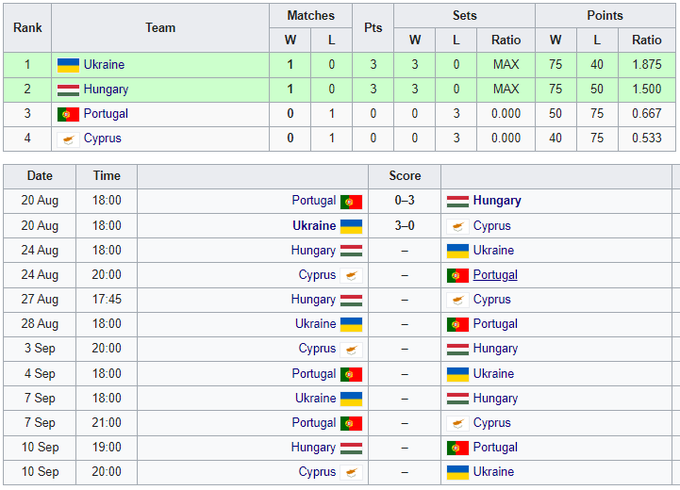Click Cyprus flag in the 3–0 match row
The width and height of the screenshot is (680, 490).
pos(458,226)
